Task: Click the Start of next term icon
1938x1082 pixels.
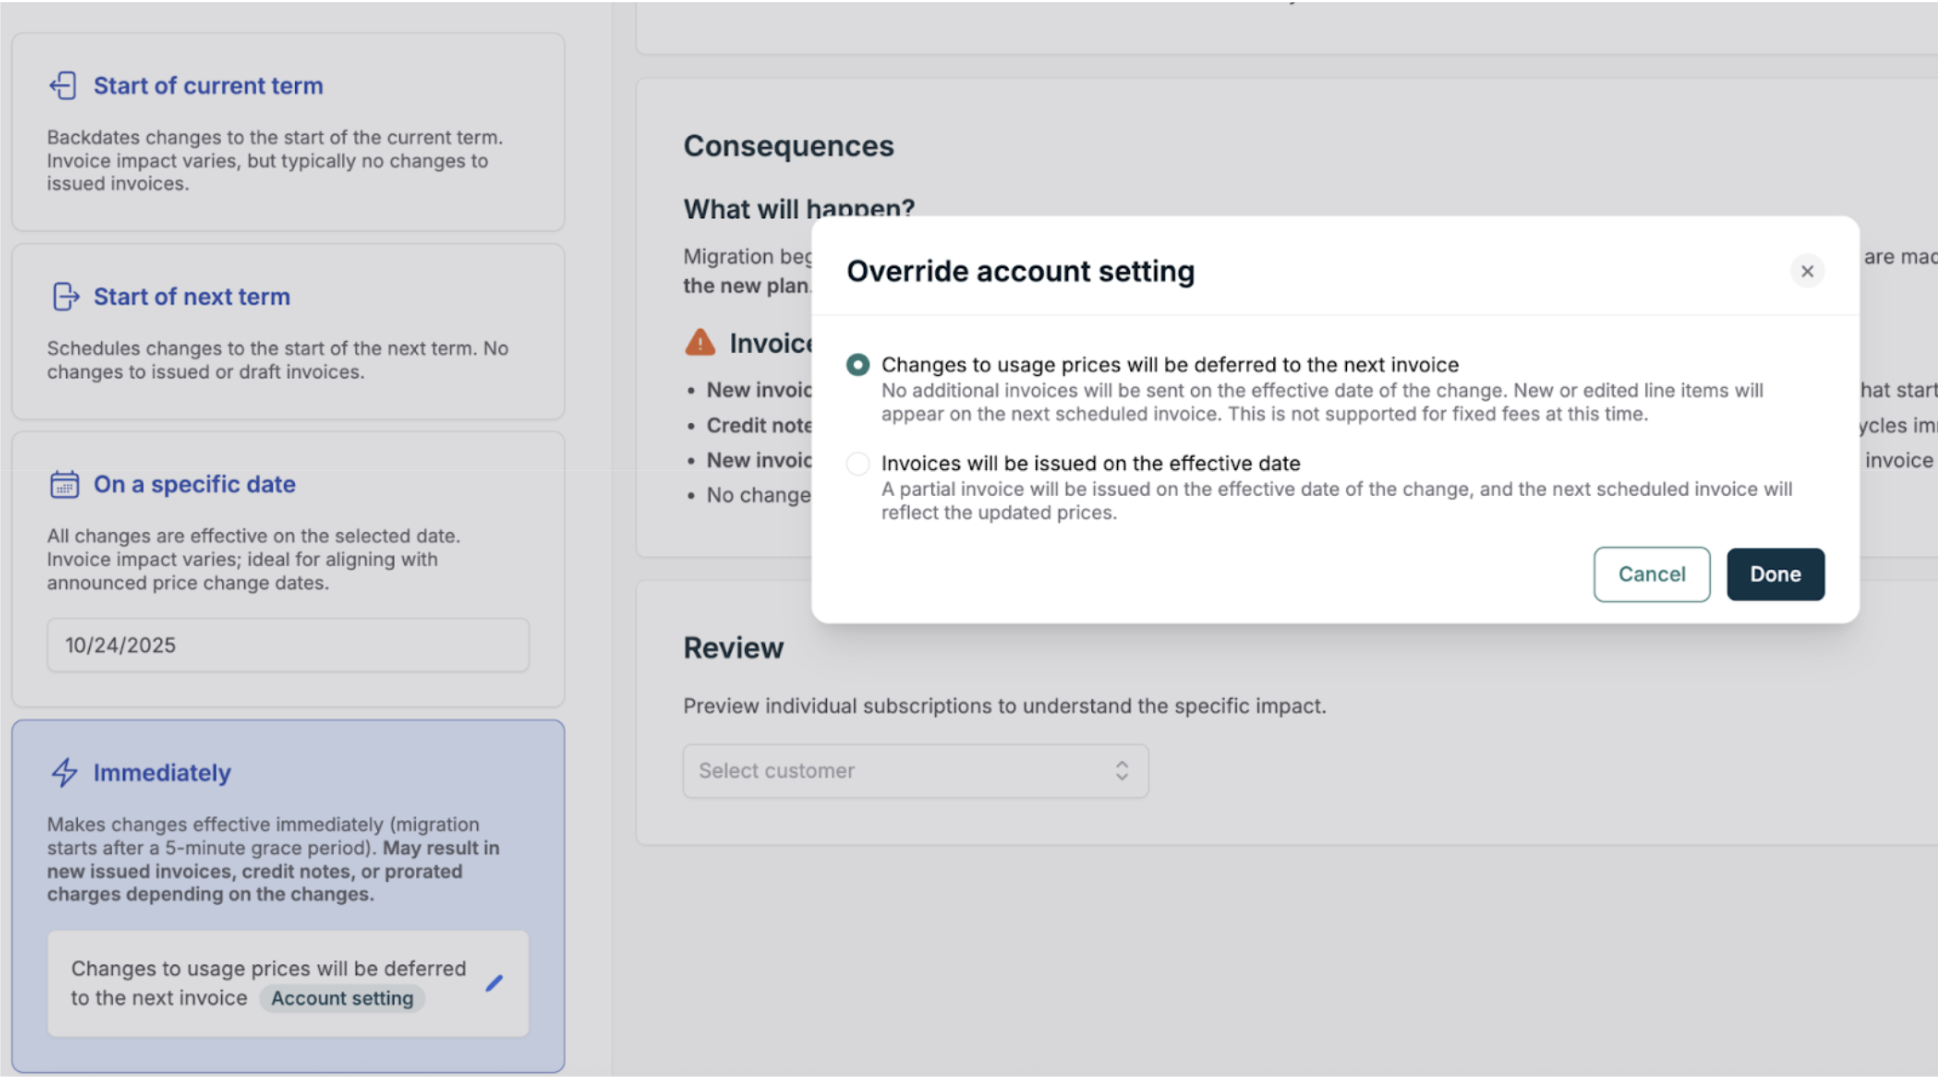Action: click(x=64, y=297)
